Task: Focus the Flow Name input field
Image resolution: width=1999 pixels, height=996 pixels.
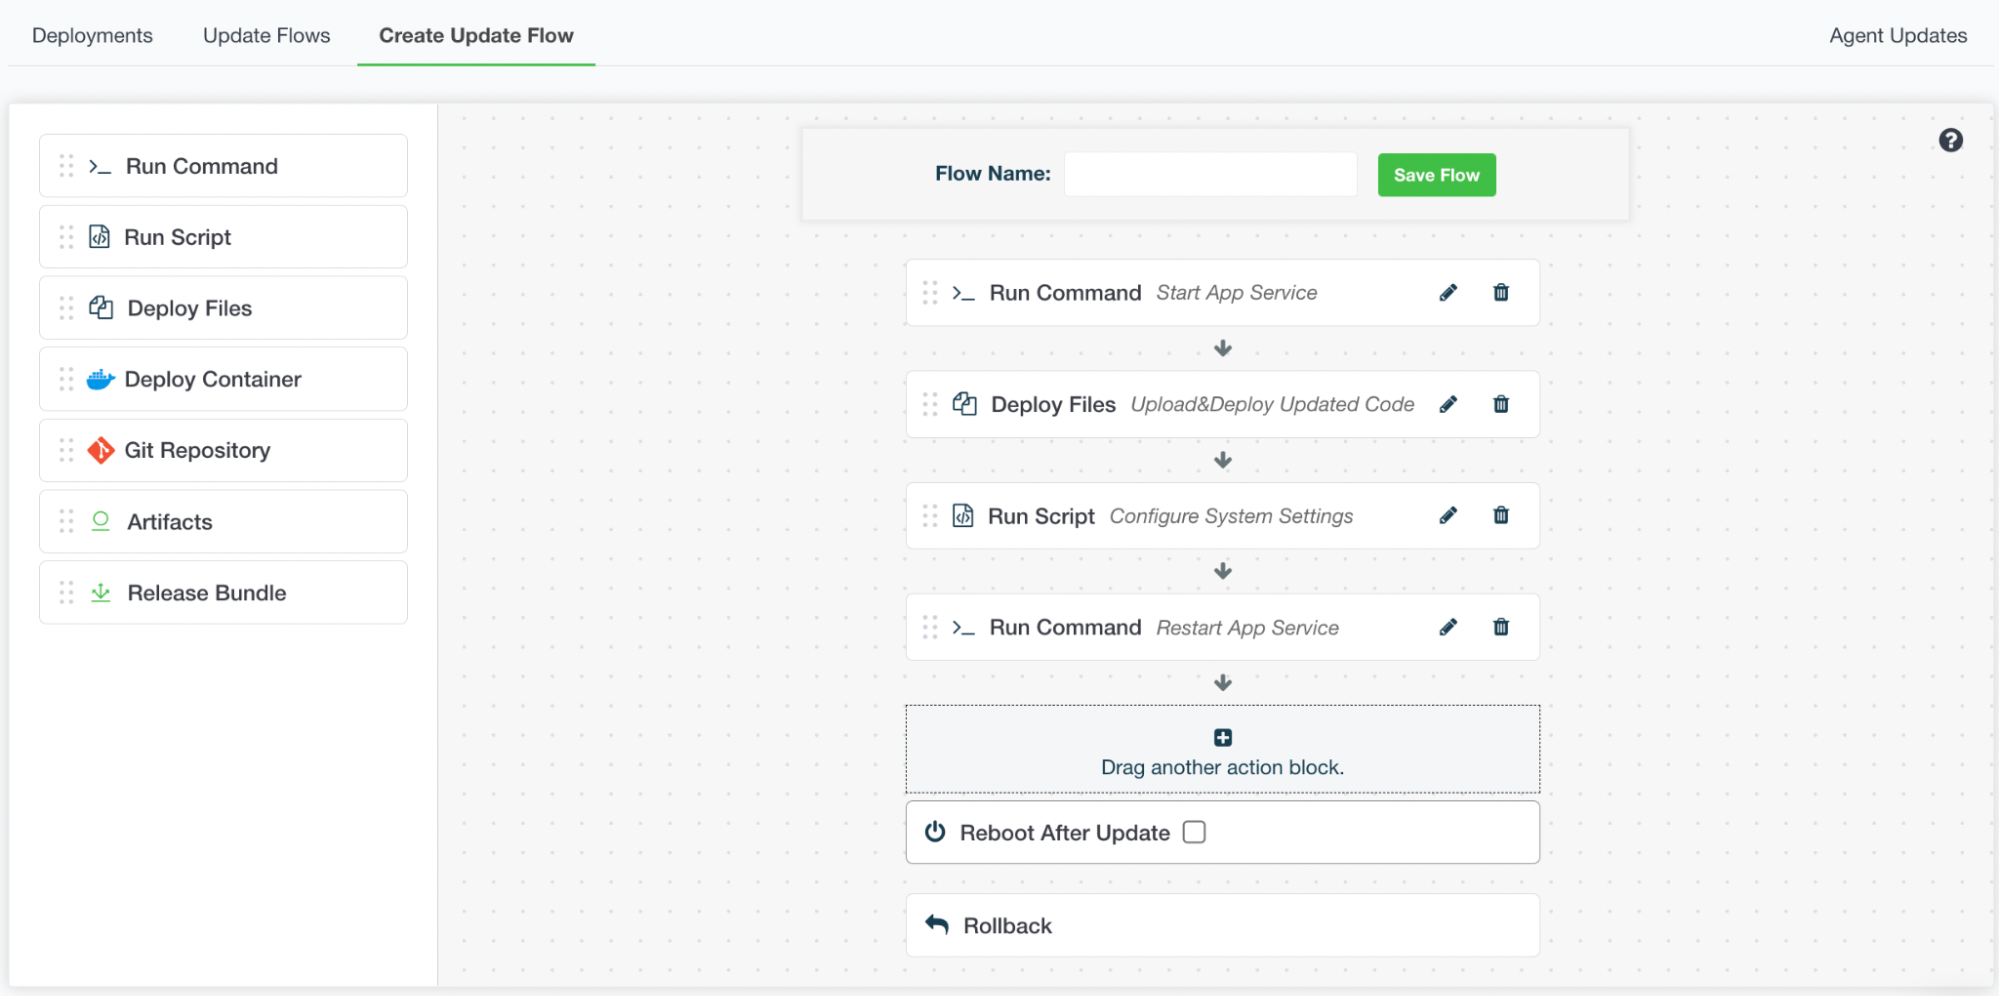Action: click(x=1210, y=175)
